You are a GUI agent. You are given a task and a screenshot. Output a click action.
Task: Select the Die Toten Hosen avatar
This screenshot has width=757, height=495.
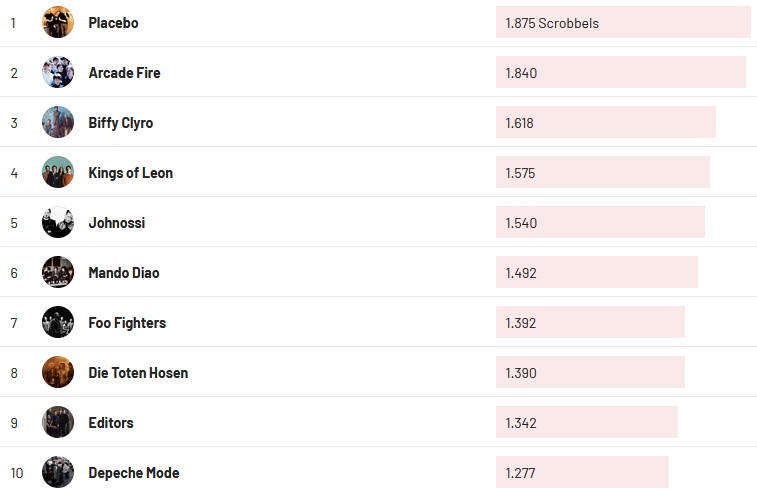(x=58, y=372)
